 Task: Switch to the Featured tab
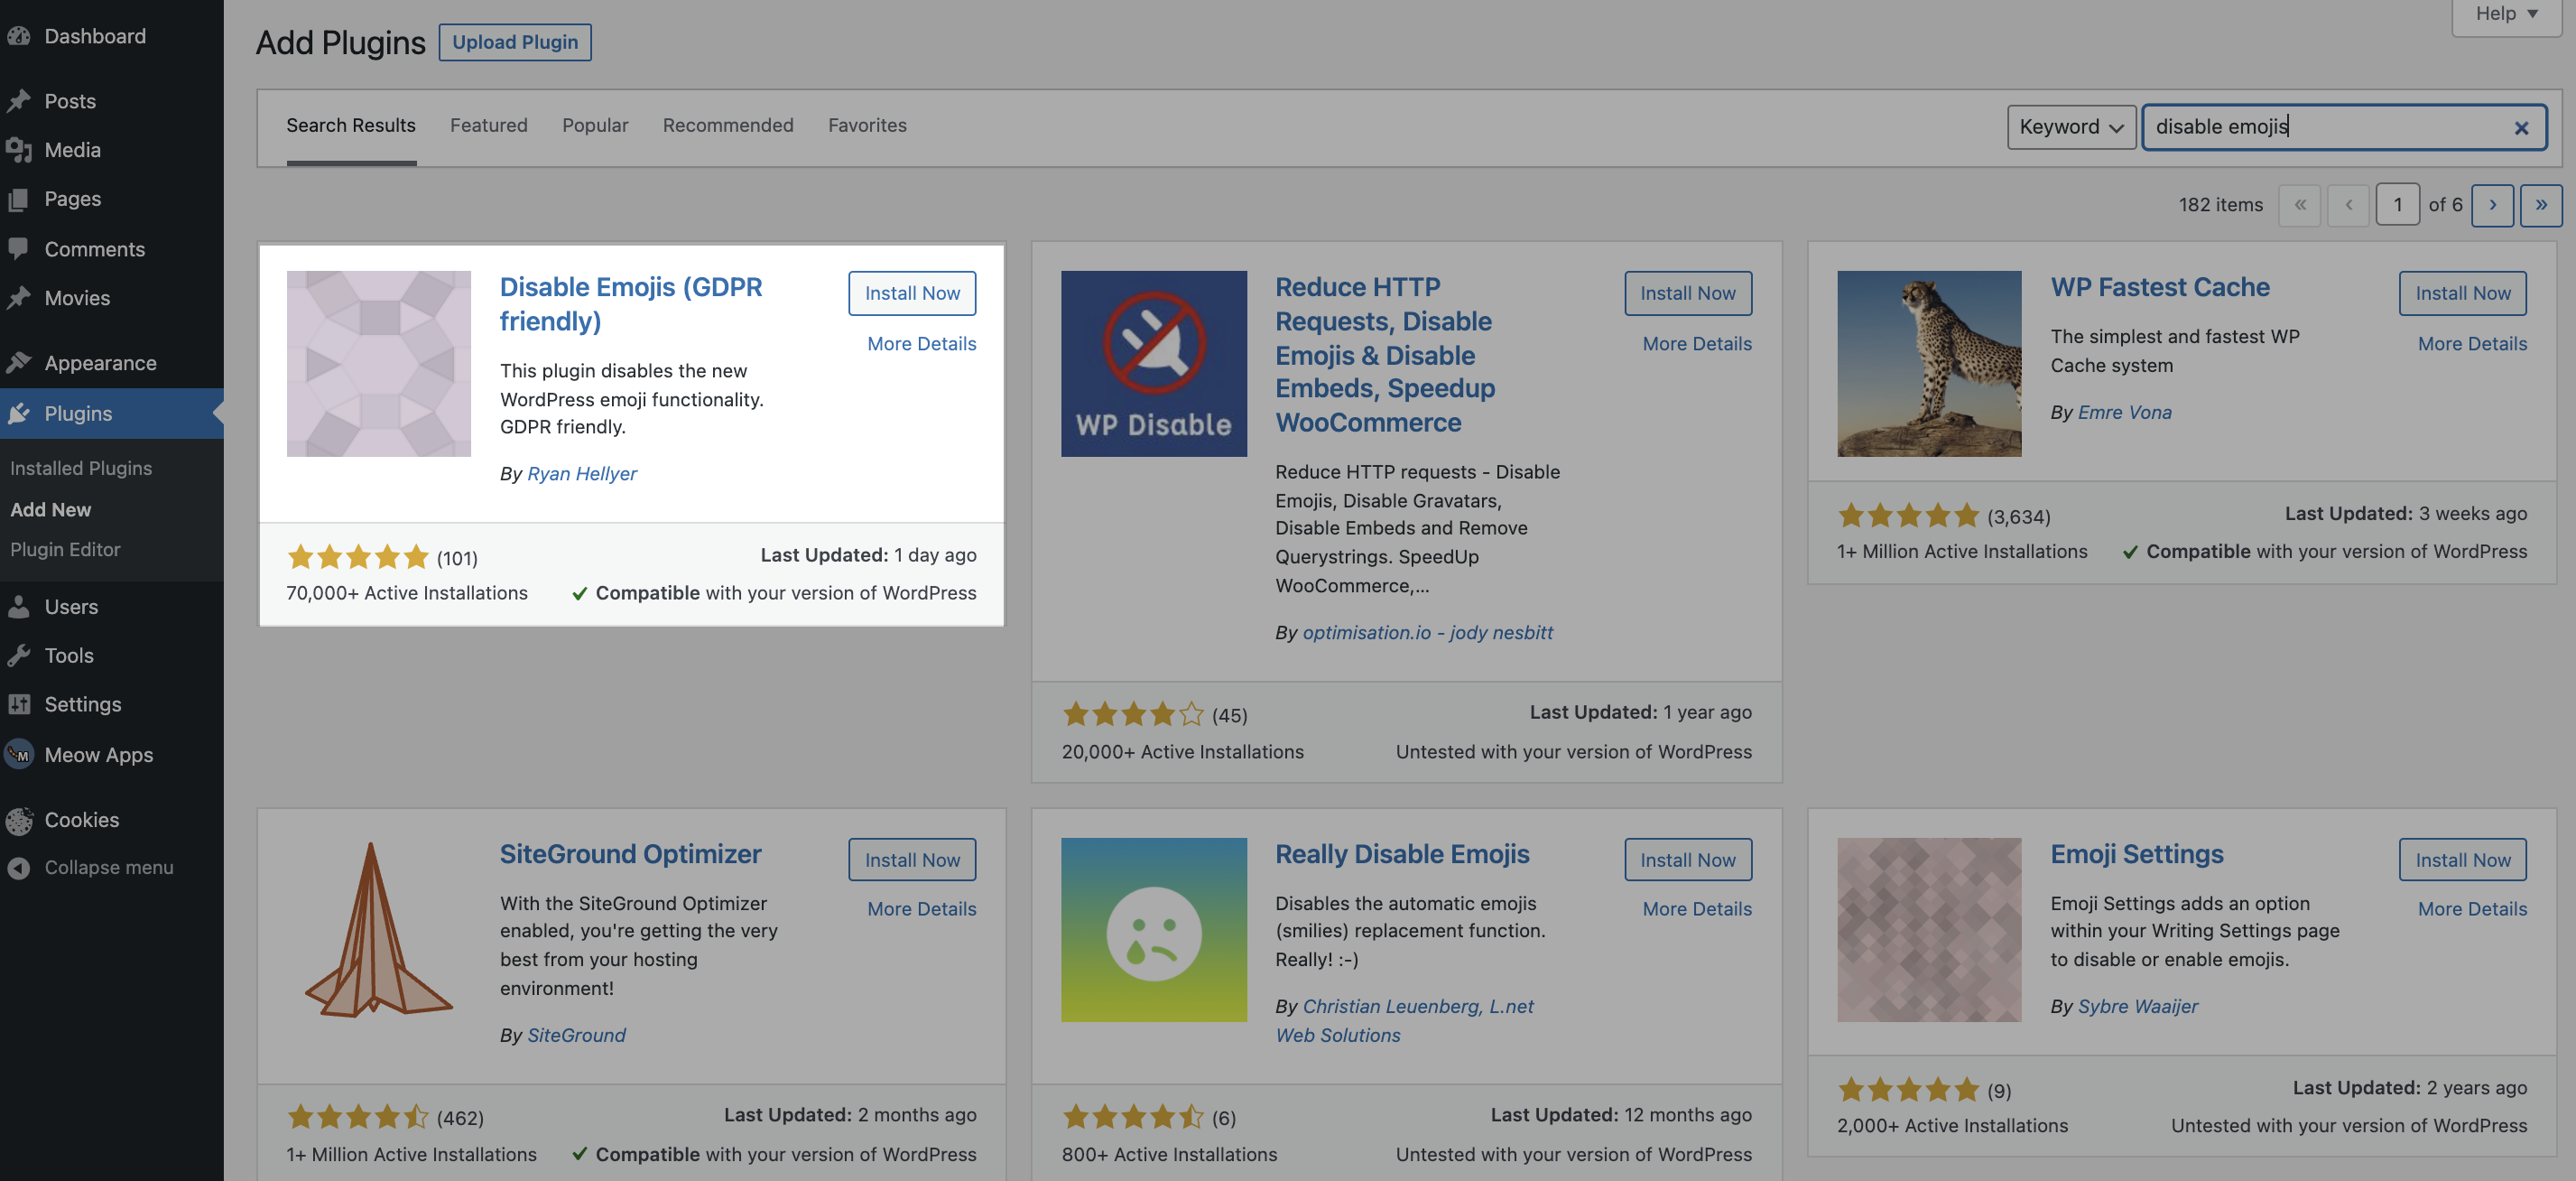[488, 125]
